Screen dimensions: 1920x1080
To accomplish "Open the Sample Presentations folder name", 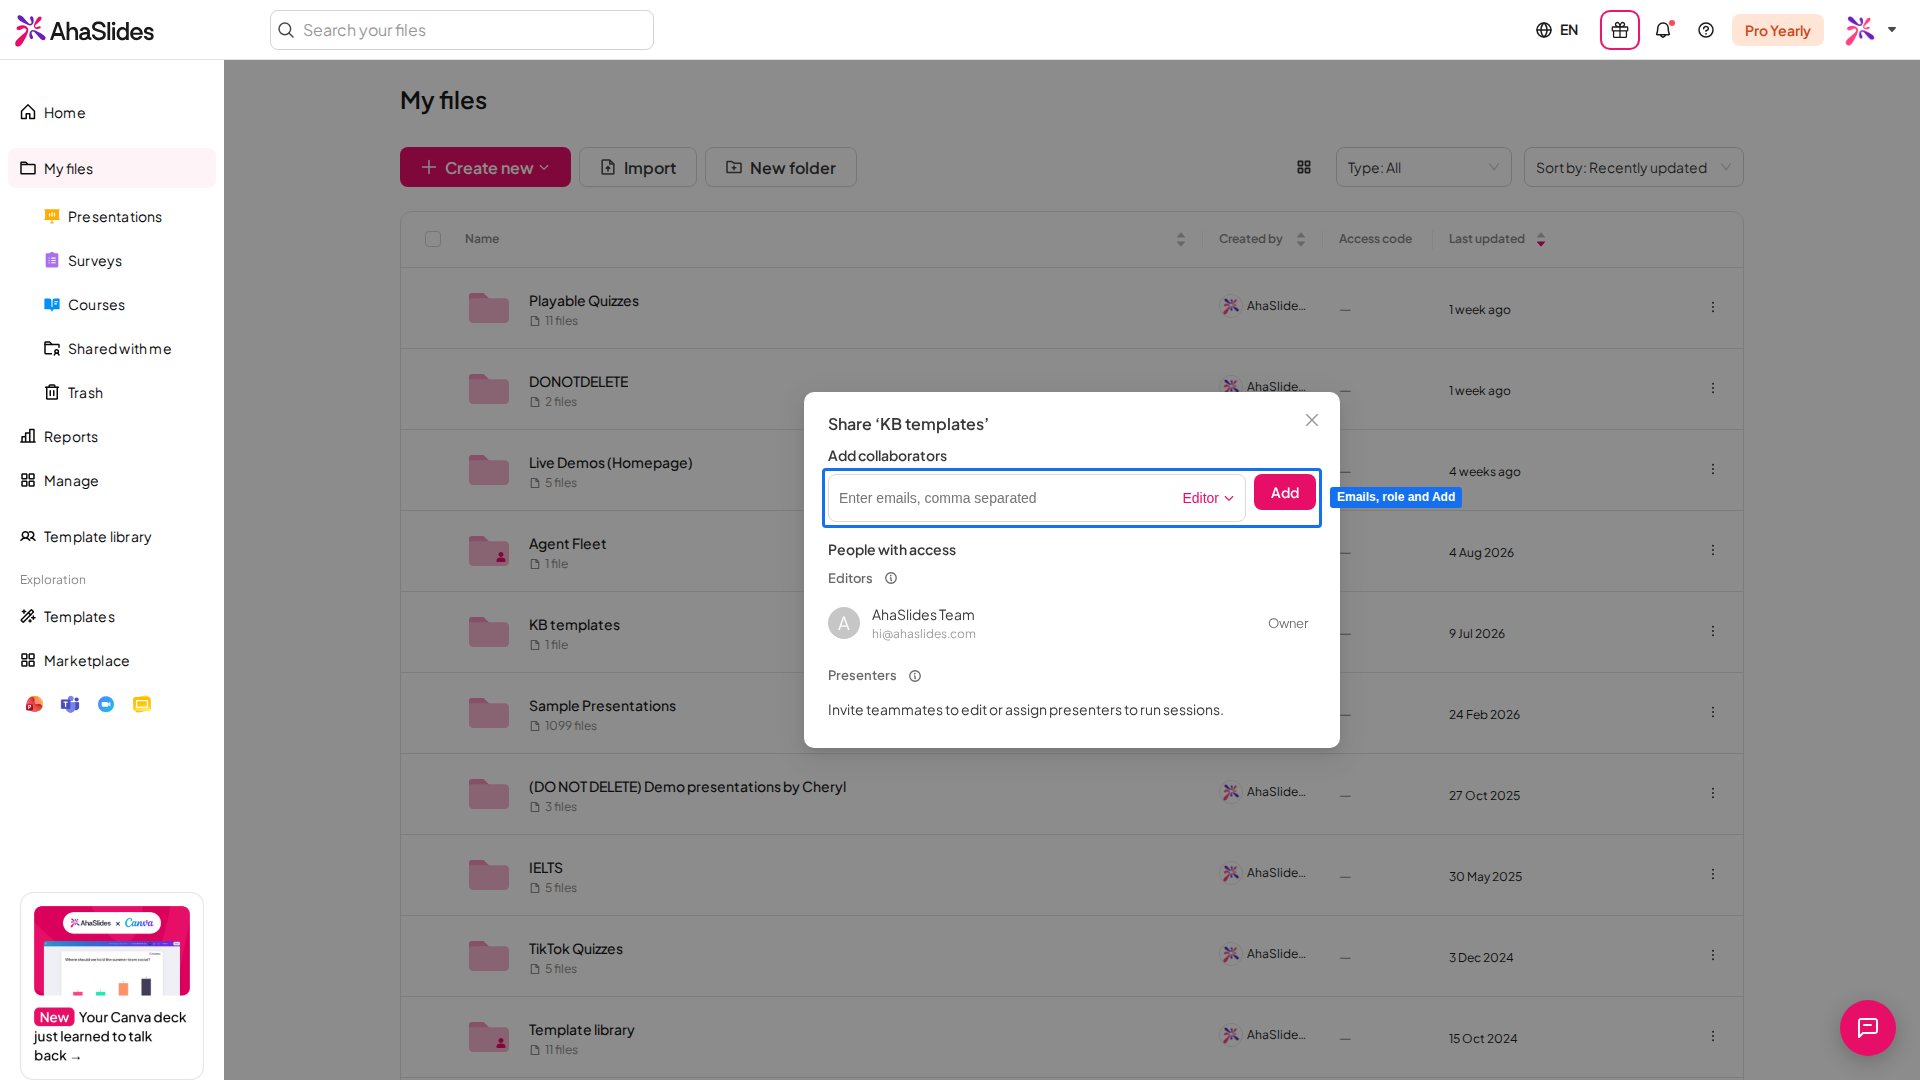I will (602, 706).
